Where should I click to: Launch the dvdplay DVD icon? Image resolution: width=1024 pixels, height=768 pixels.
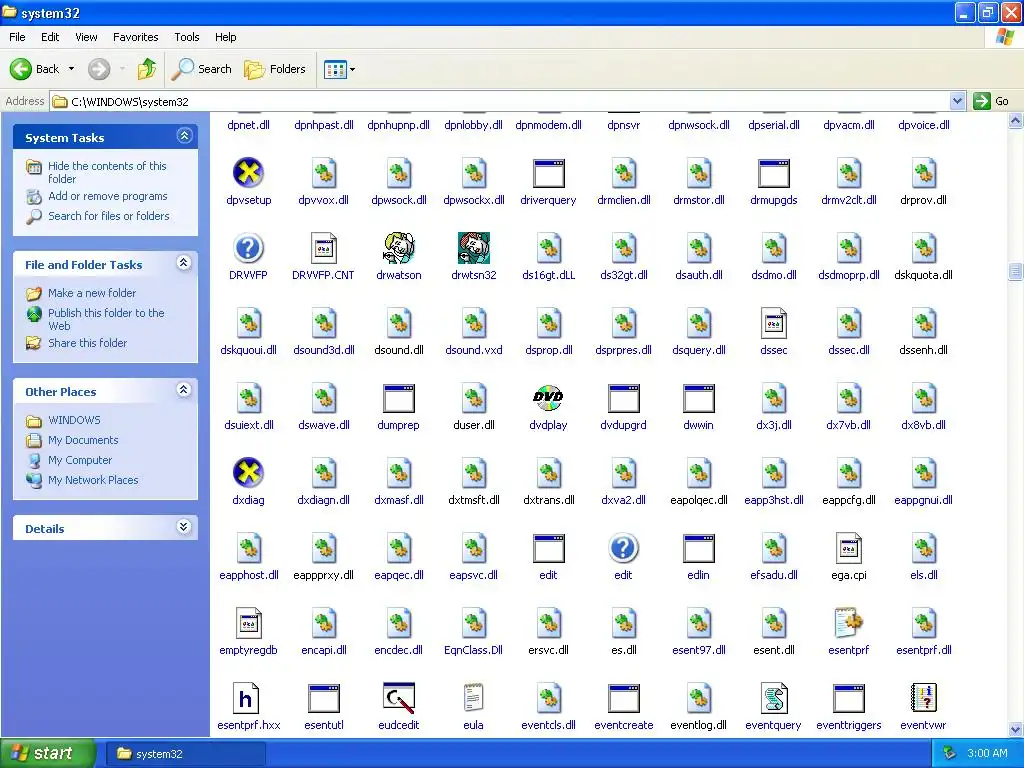548,398
